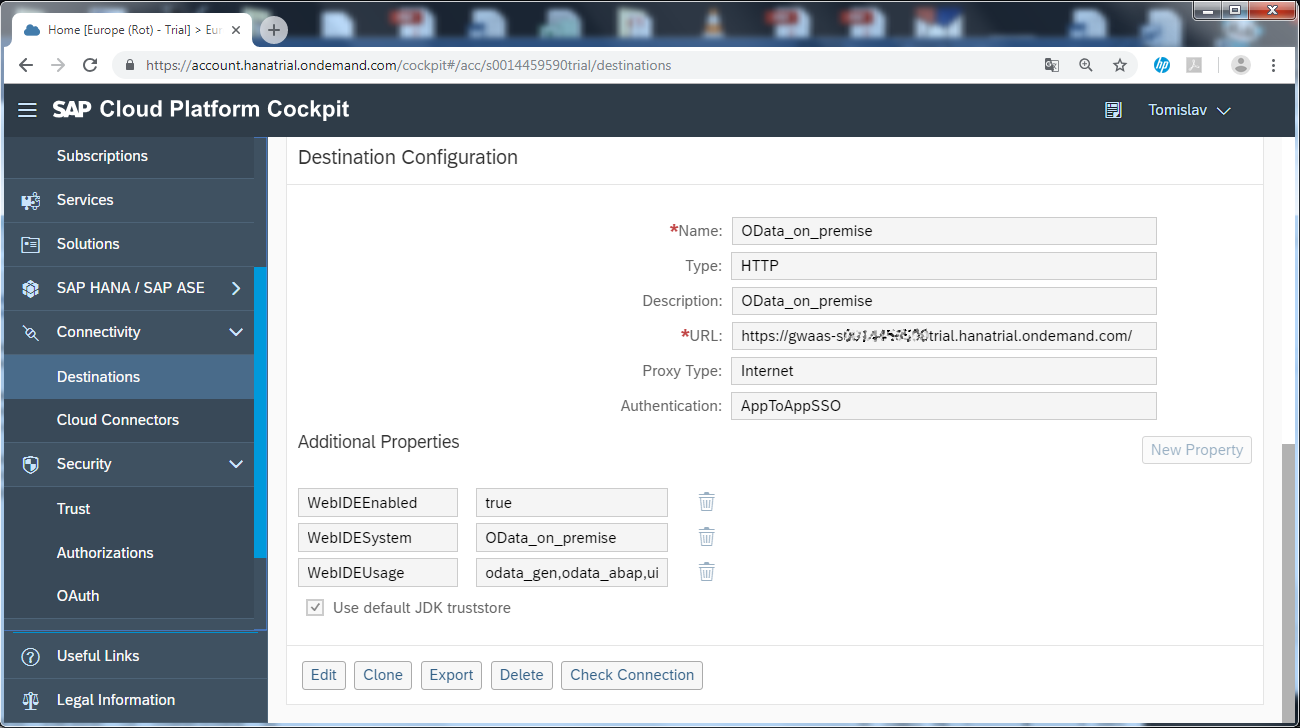Remove WebIDEUsage property with trash icon
The image size is (1300, 728).
pyautogui.click(x=706, y=572)
